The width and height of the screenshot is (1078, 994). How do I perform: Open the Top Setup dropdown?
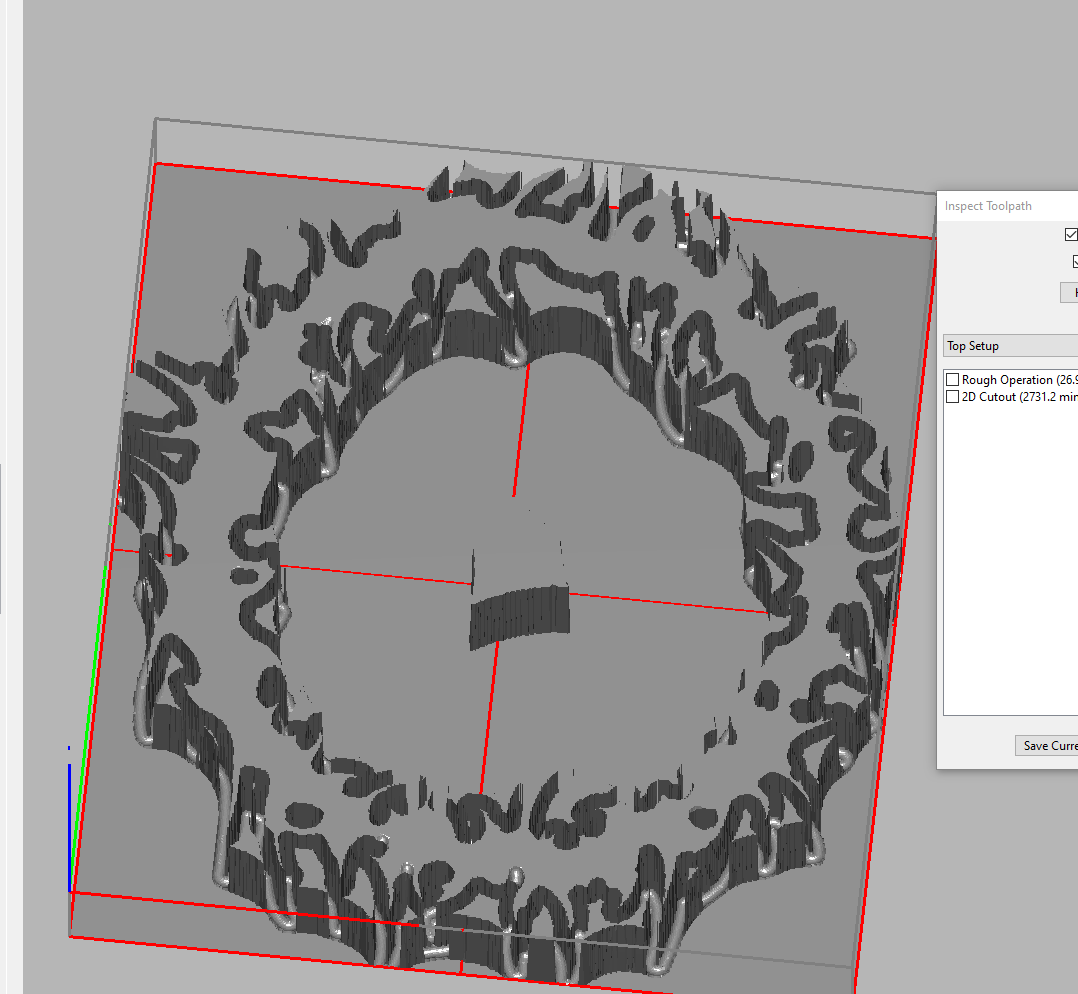point(1010,346)
